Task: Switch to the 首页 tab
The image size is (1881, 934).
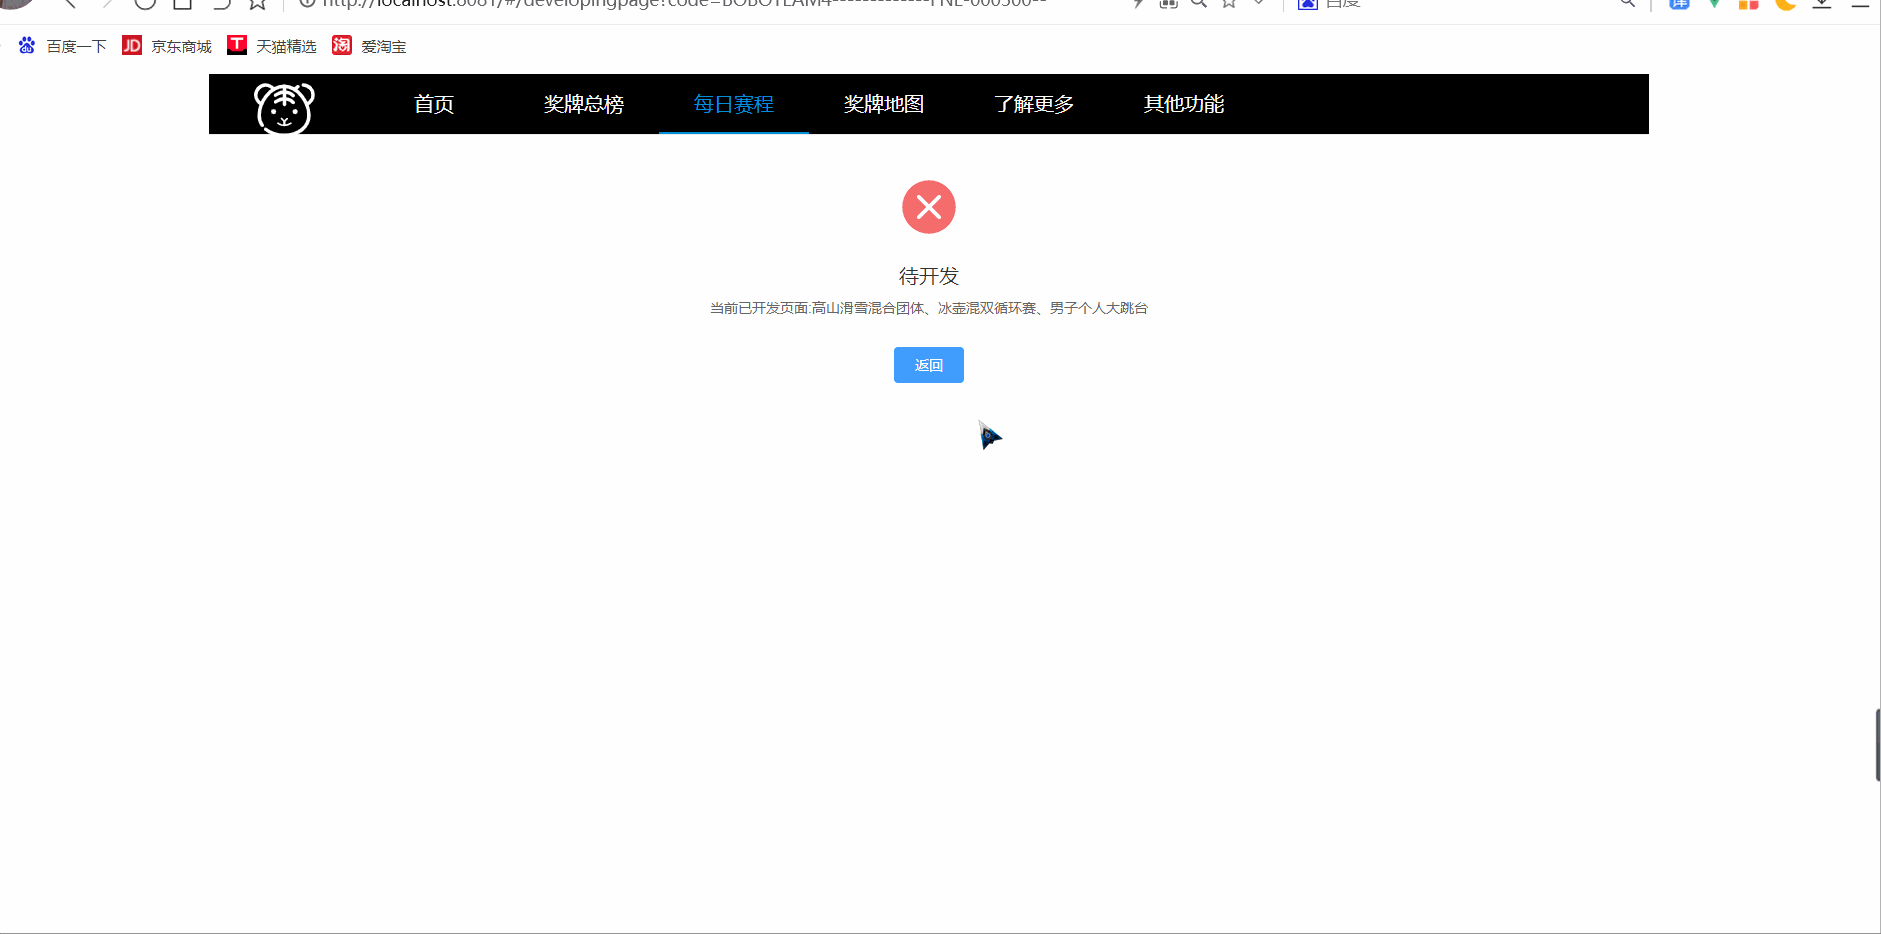Action: pos(433,104)
